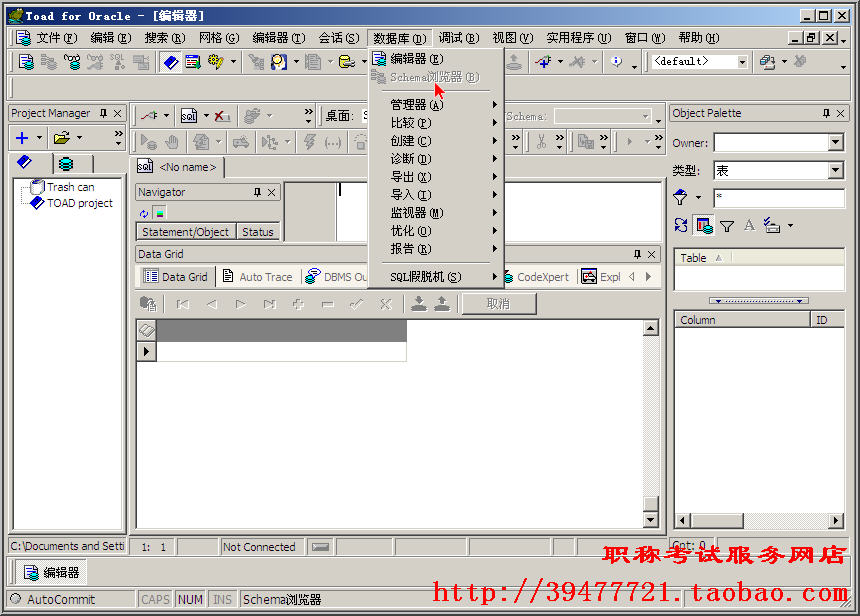Click the SQL new tab icon
This screenshot has height=616, width=860.
click(x=189, y=116)
